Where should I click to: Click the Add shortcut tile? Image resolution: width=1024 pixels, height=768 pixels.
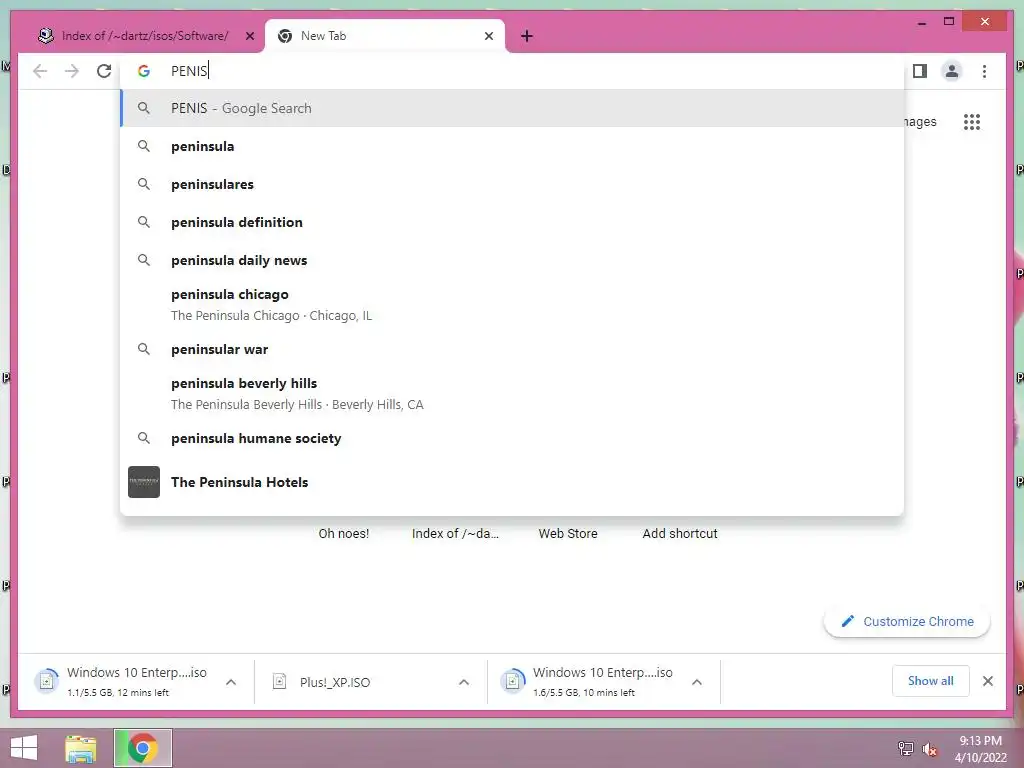tap(680, 534)
